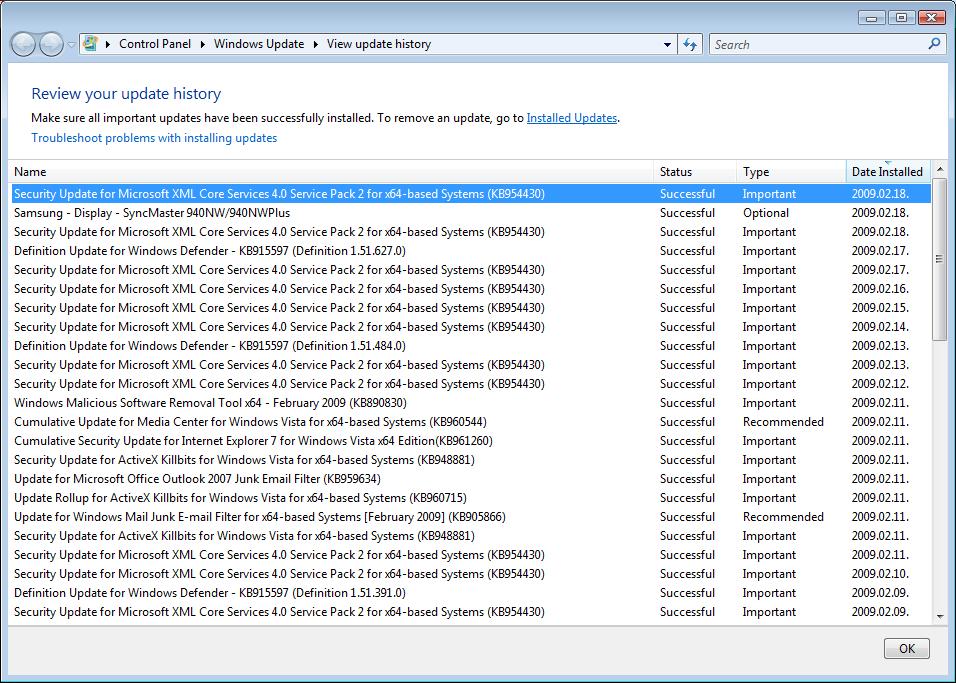
Task: Click the Forward navigation arrow button
Action: point(51,45)
